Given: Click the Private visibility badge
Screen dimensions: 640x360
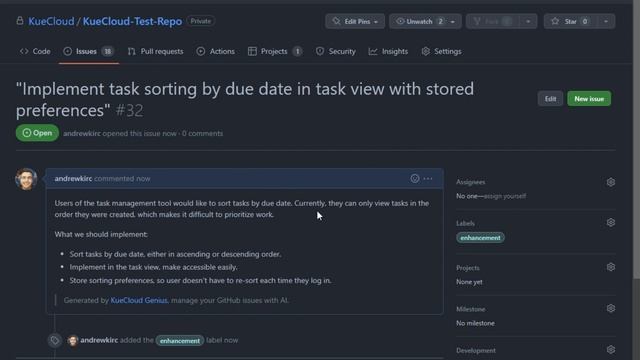Looking at the screenshot, I should [201, 21].
